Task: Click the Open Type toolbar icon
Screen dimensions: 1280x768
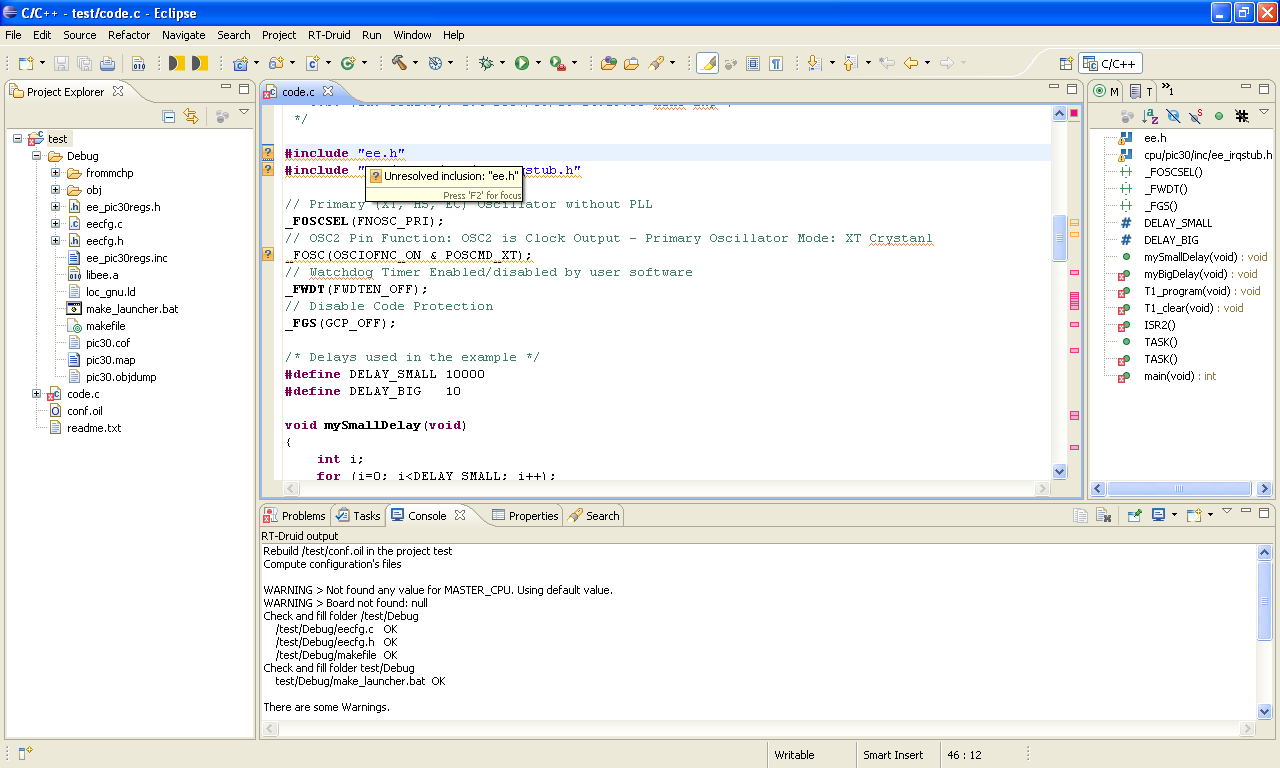Action: [x=608, y=63]
